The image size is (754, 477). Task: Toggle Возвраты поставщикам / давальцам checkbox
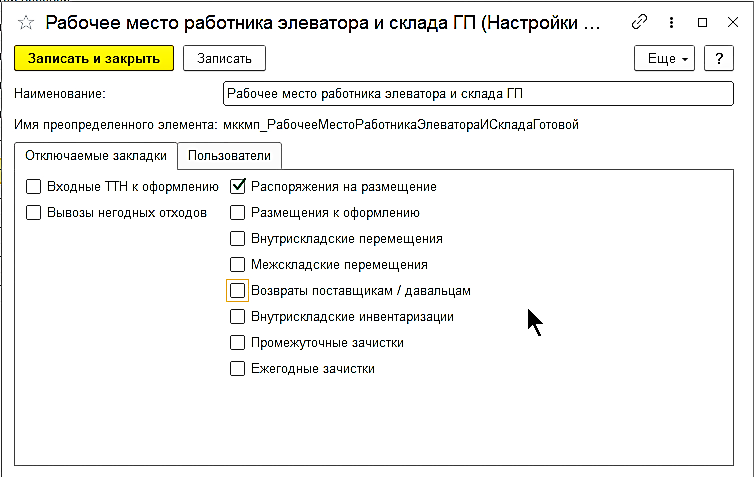click(x=238, y=291)
